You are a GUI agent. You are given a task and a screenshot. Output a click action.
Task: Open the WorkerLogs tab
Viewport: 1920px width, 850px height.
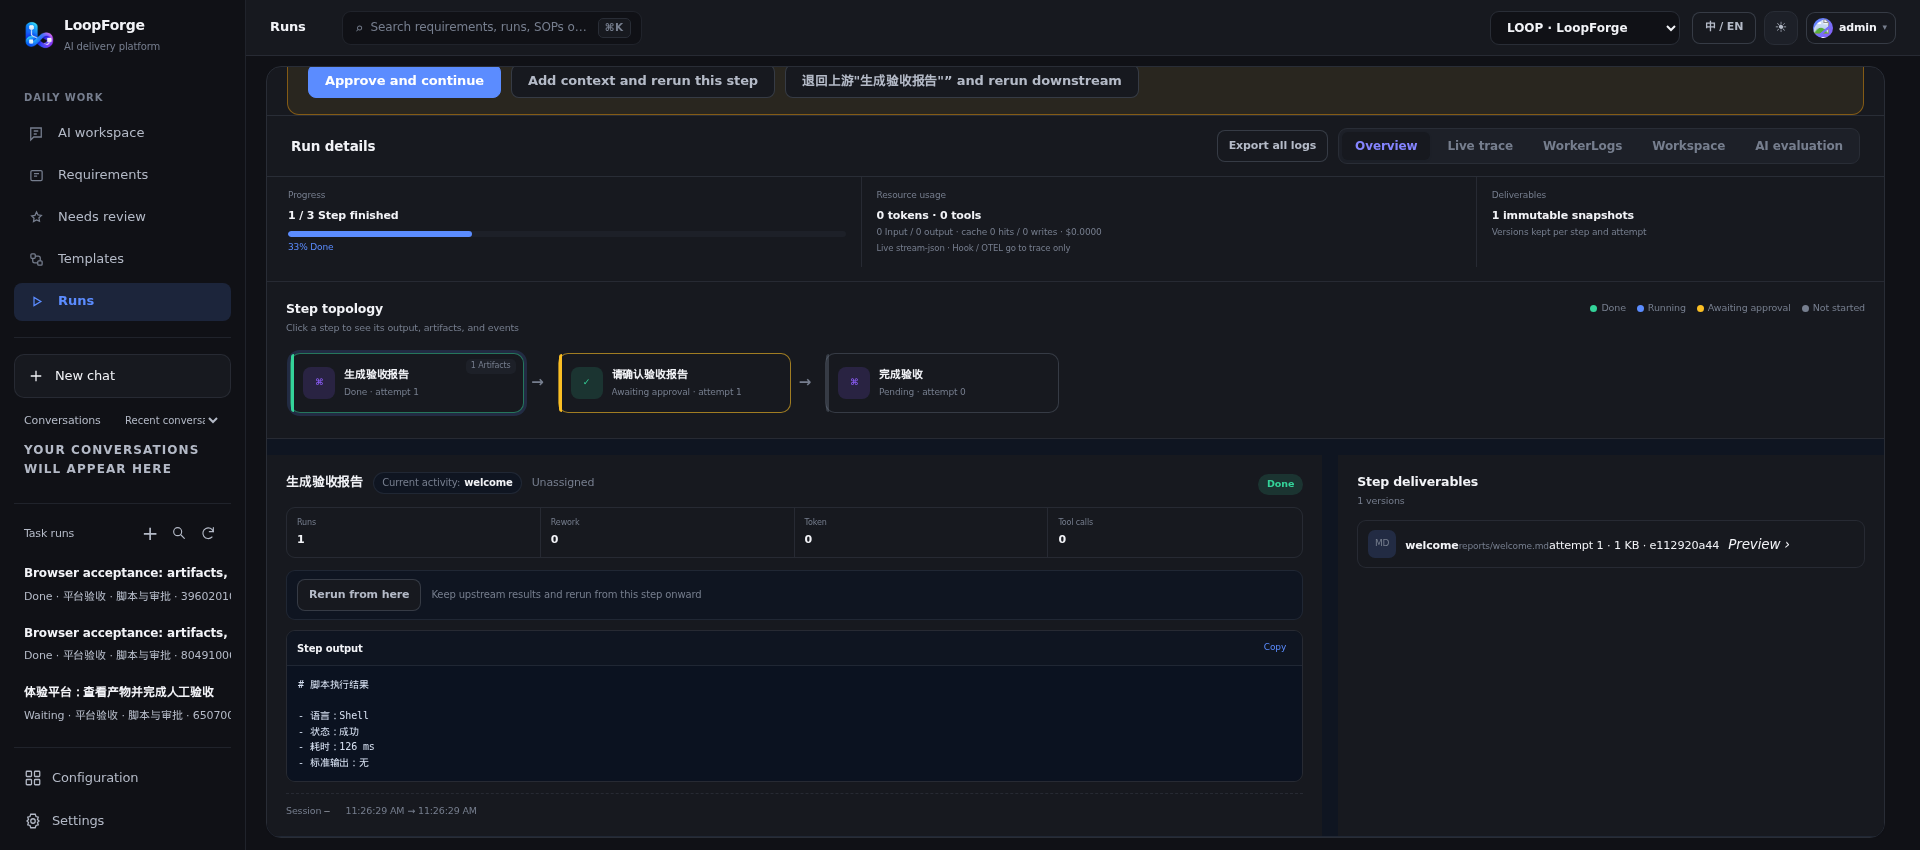click(1582, 146)
